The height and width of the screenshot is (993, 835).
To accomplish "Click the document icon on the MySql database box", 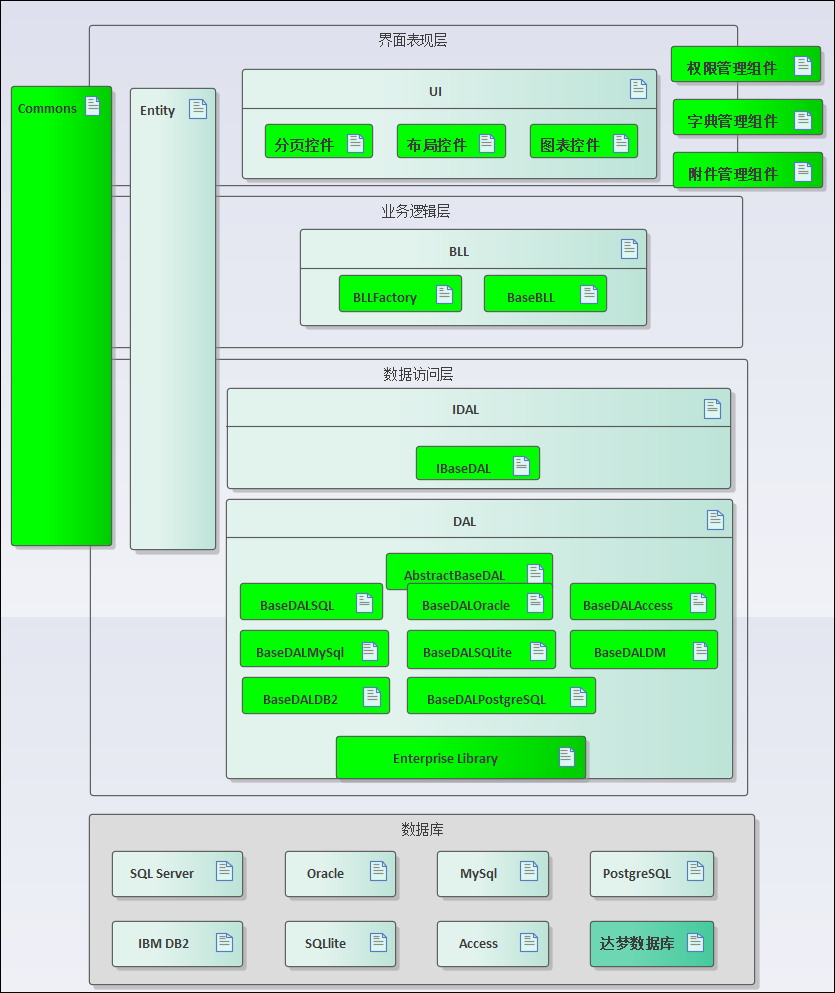I will coord(529,871).
